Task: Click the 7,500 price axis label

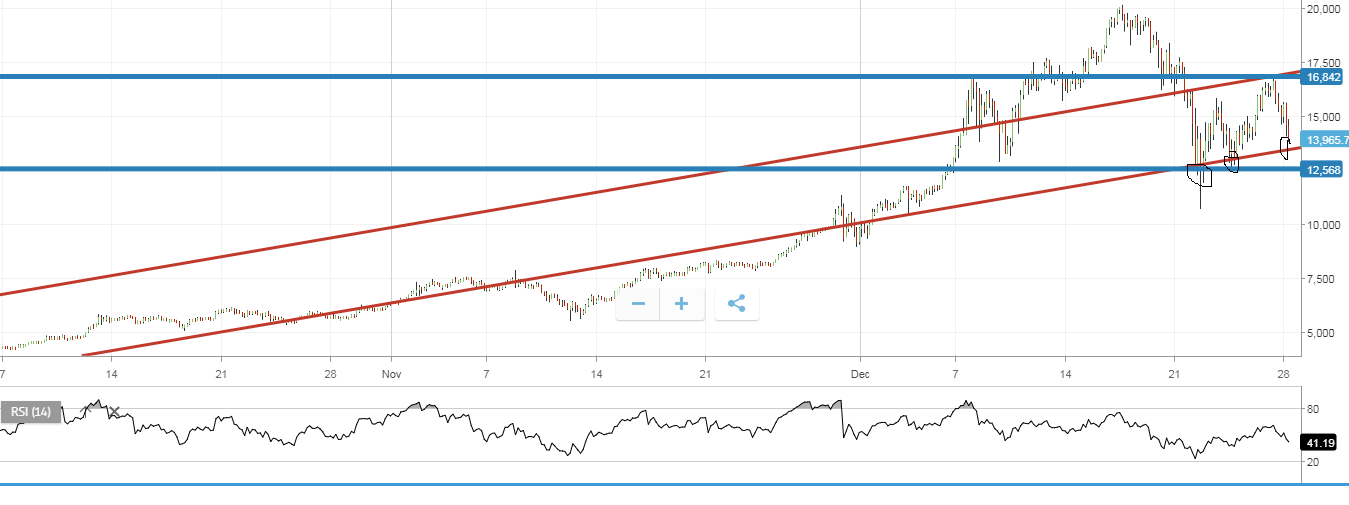Action: [1319, 279]
